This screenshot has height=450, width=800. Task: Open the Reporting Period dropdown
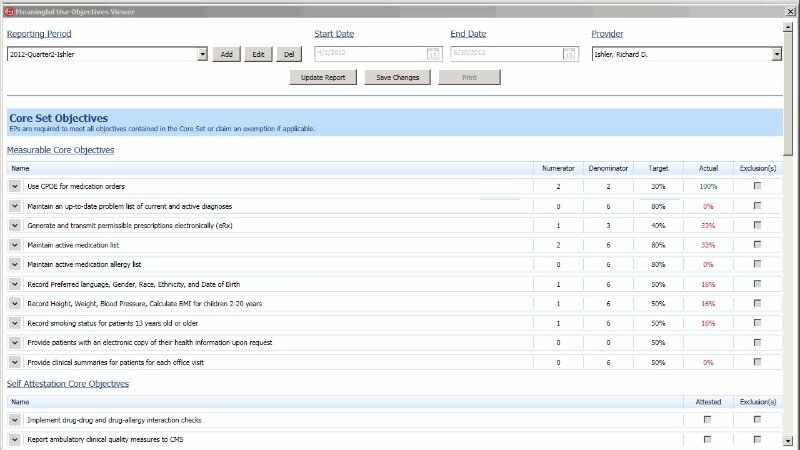coord(202,54)
